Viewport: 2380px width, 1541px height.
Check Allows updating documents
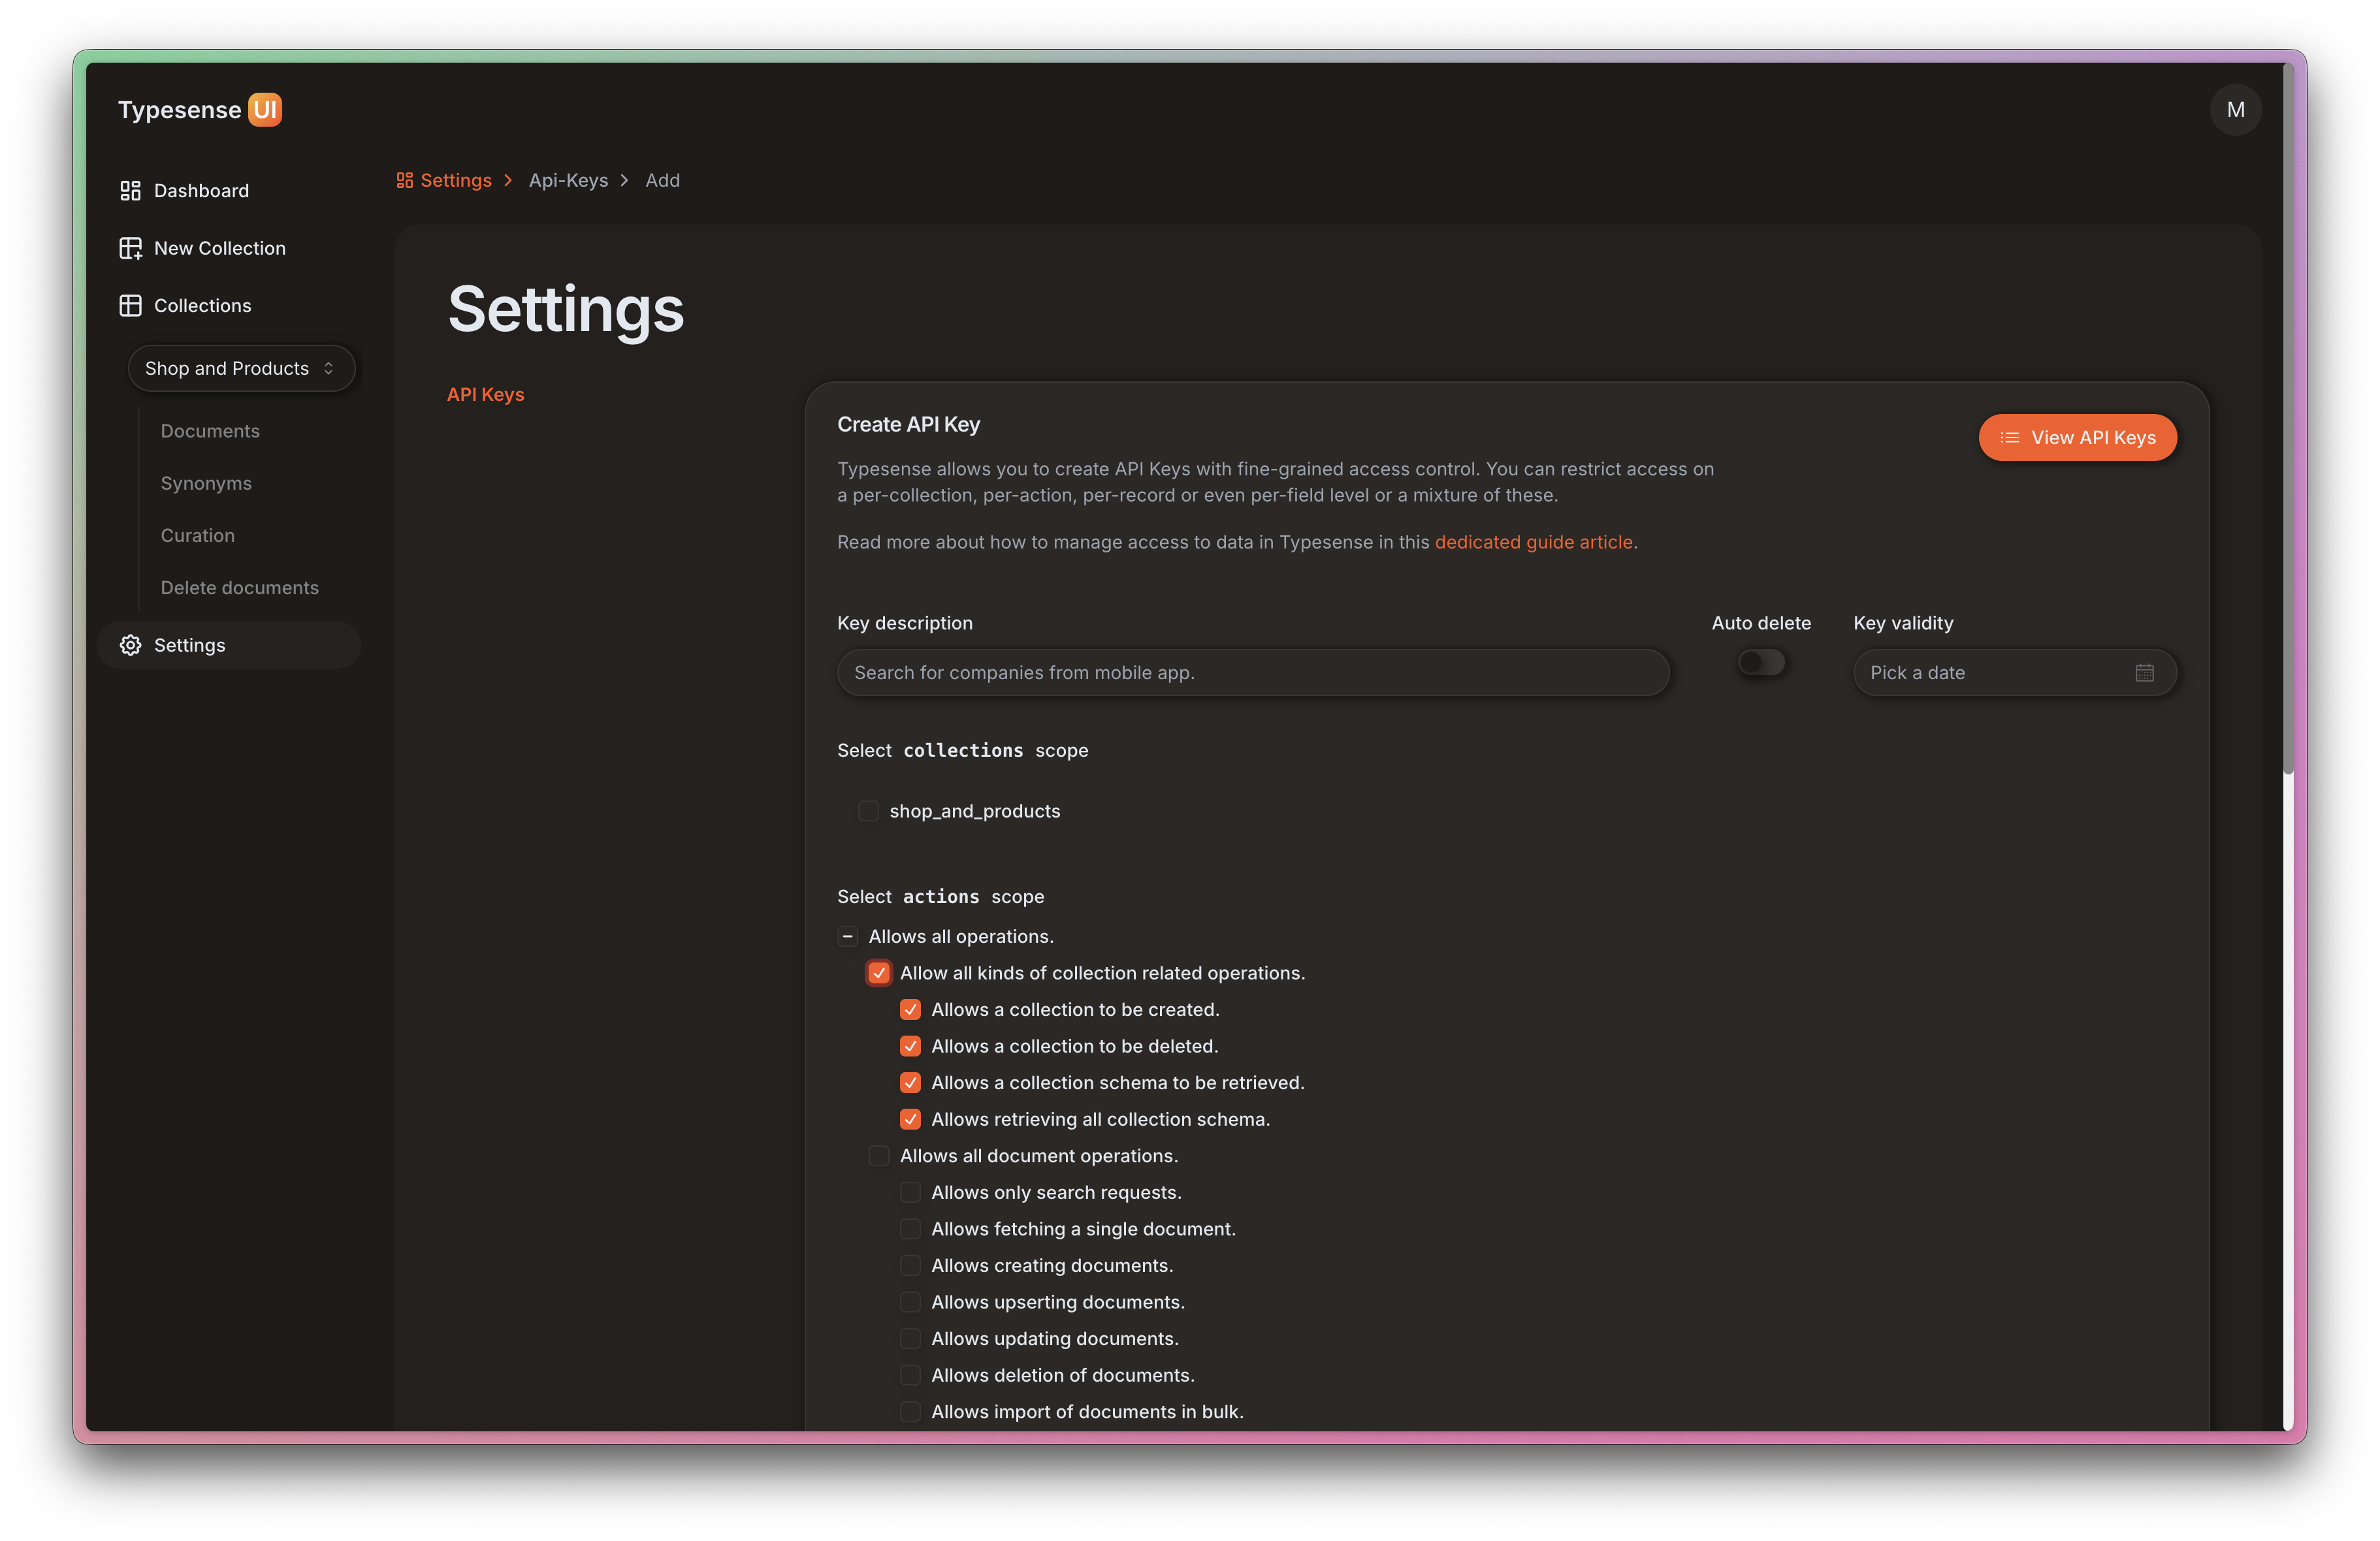tap(910, 1339)
